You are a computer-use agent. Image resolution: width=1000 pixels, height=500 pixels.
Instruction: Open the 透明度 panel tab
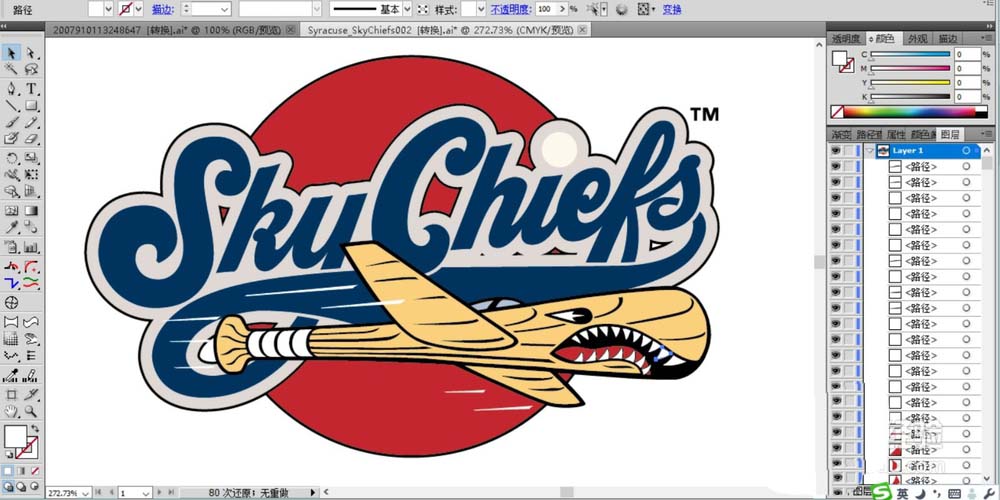pyautogui.click(x=846, y=39)
